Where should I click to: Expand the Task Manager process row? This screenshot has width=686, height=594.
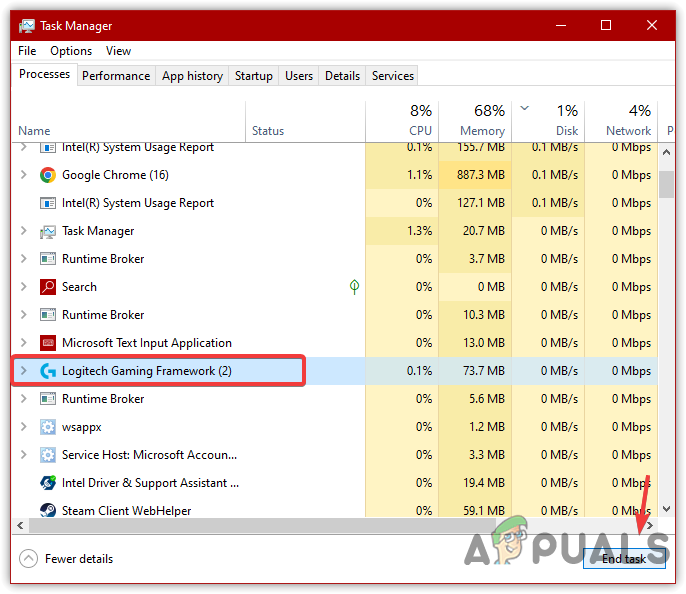(x=24, y=231)
